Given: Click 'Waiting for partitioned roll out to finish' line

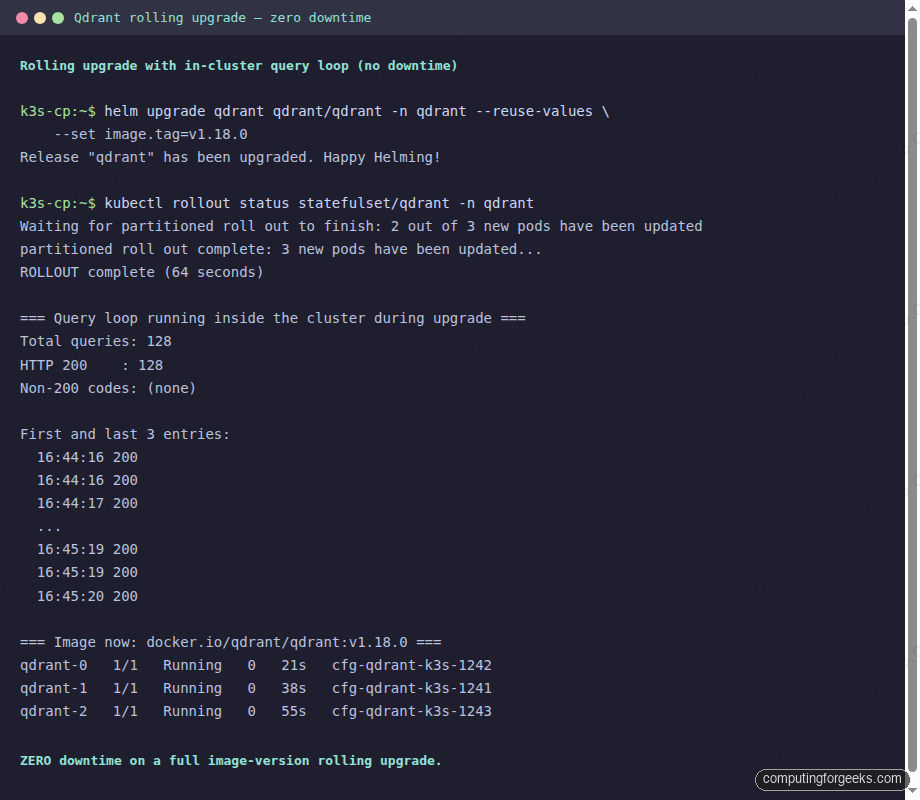Looking at the screenshot, I should click(x=361, y=226).
